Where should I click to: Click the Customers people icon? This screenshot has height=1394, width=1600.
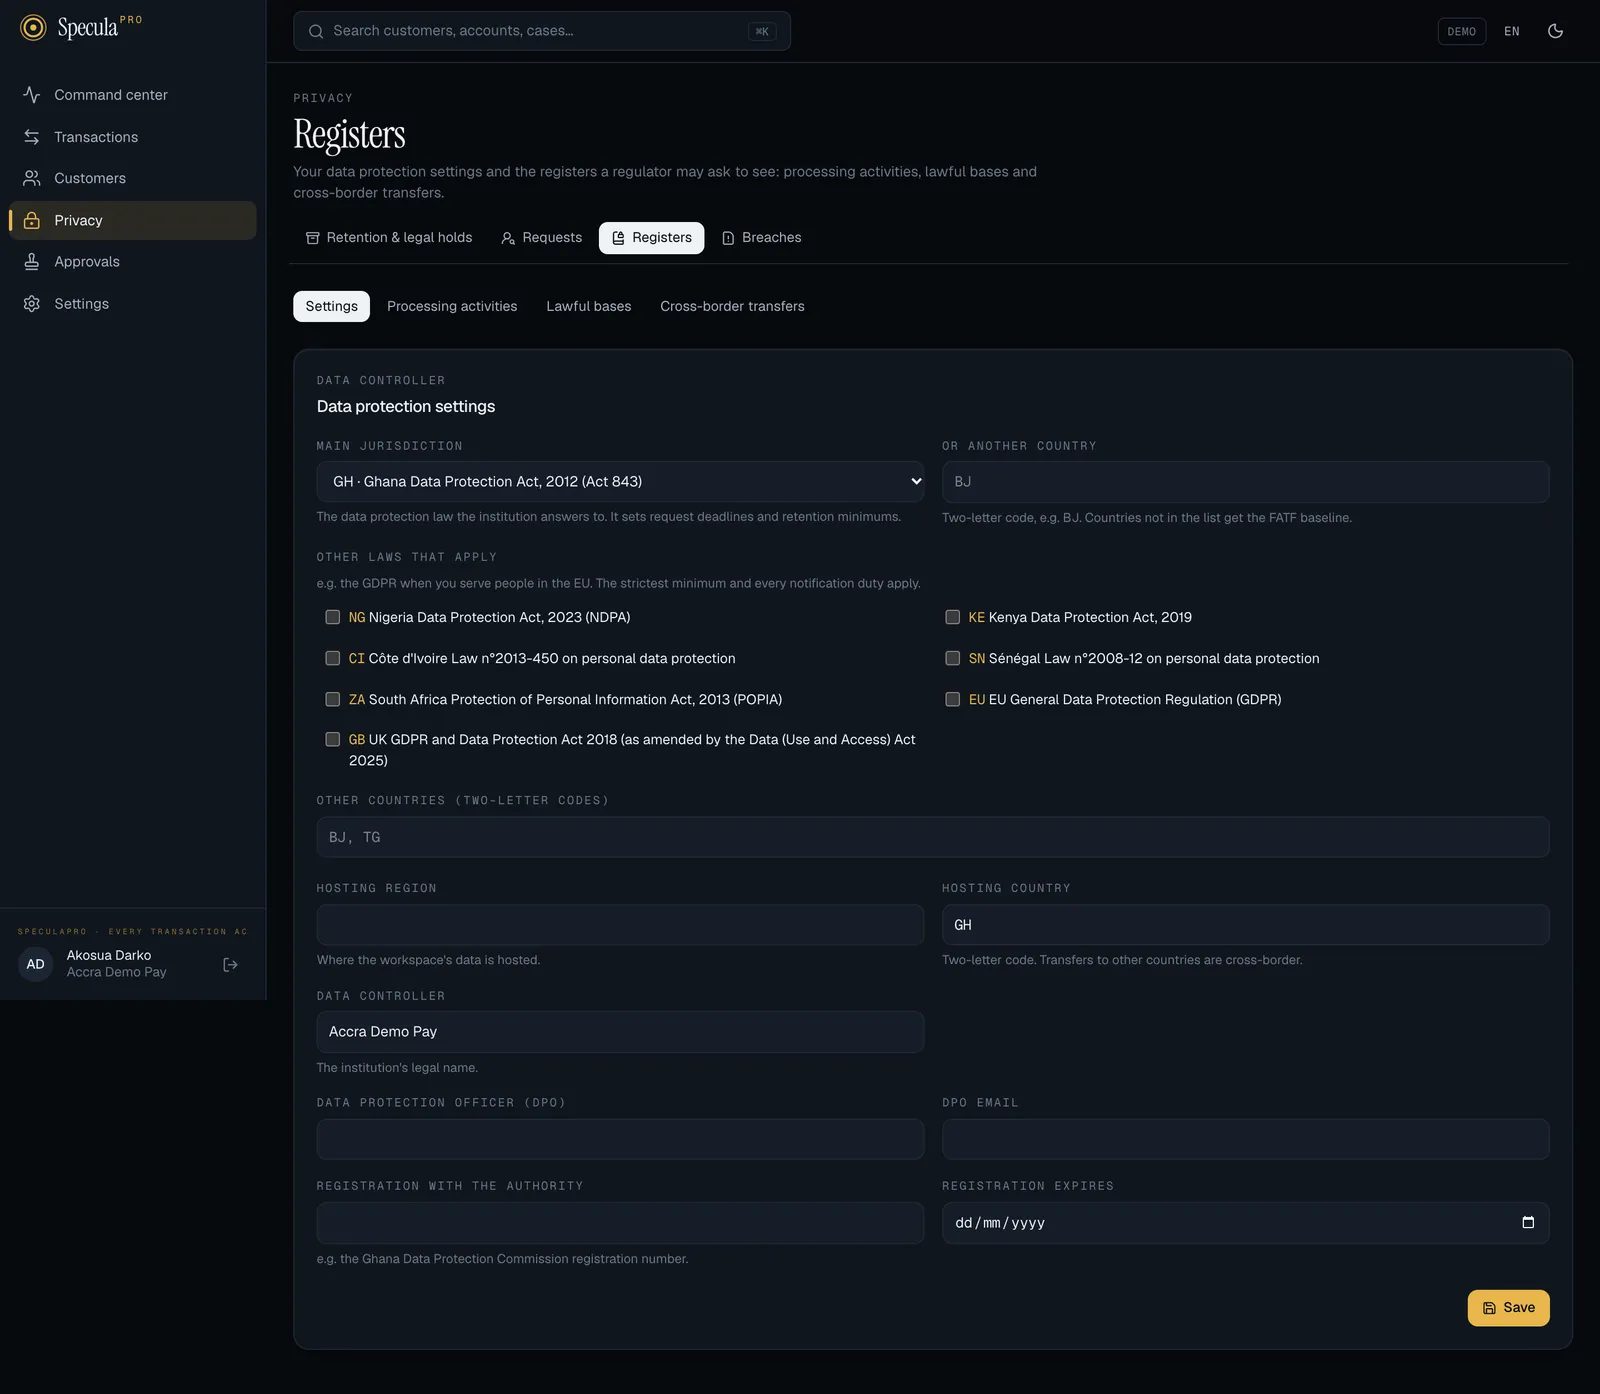click(32, 178)
